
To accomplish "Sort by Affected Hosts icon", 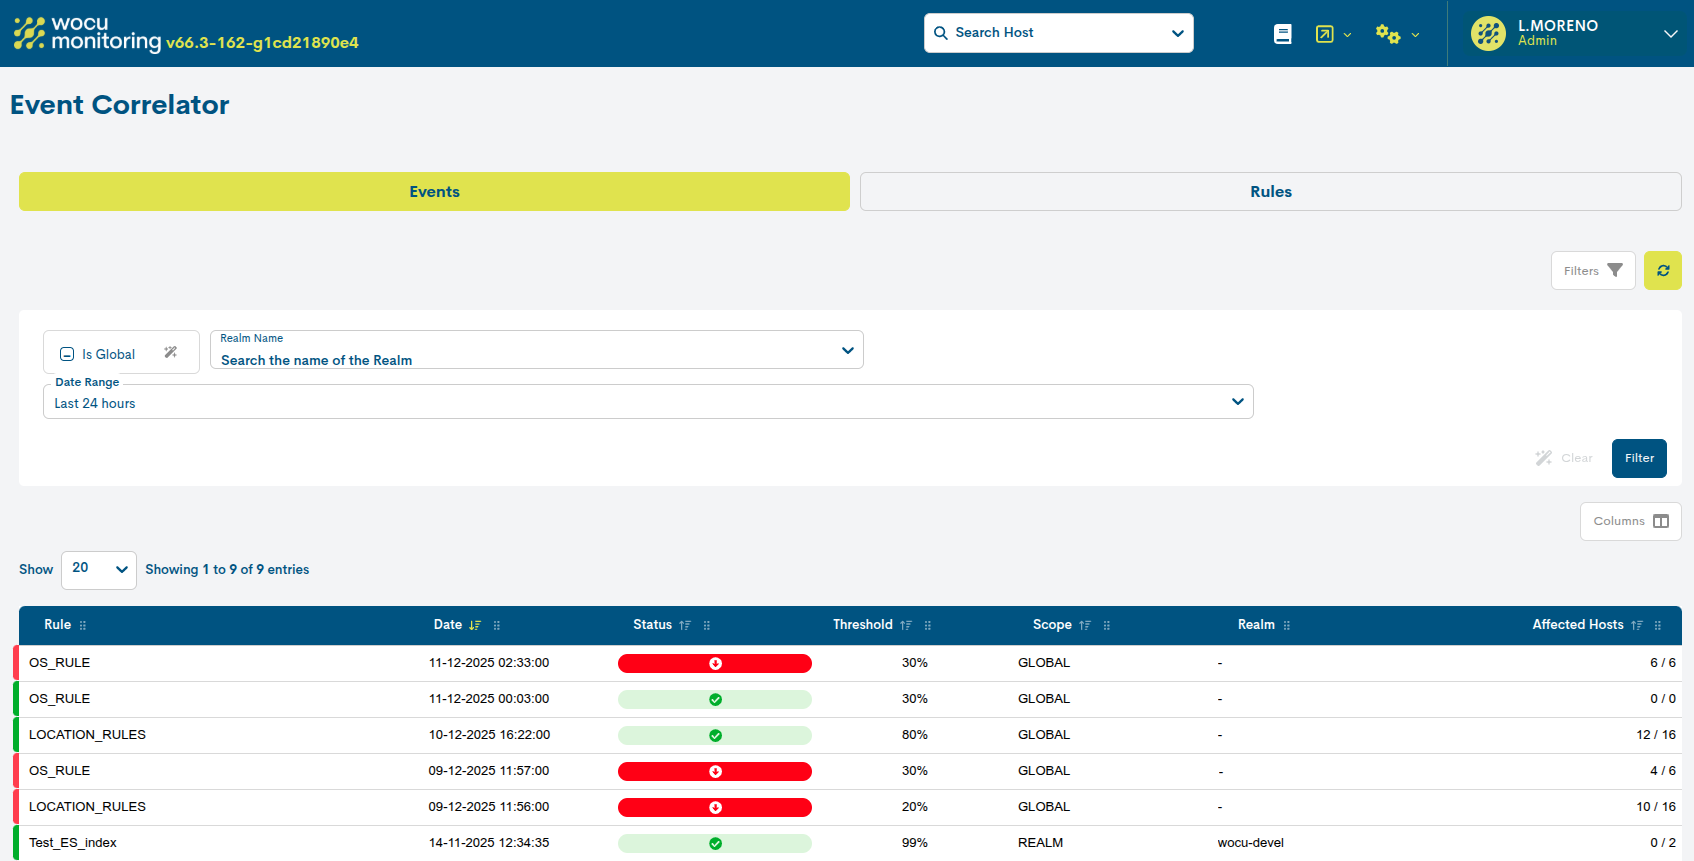I will coord(1637,625).
